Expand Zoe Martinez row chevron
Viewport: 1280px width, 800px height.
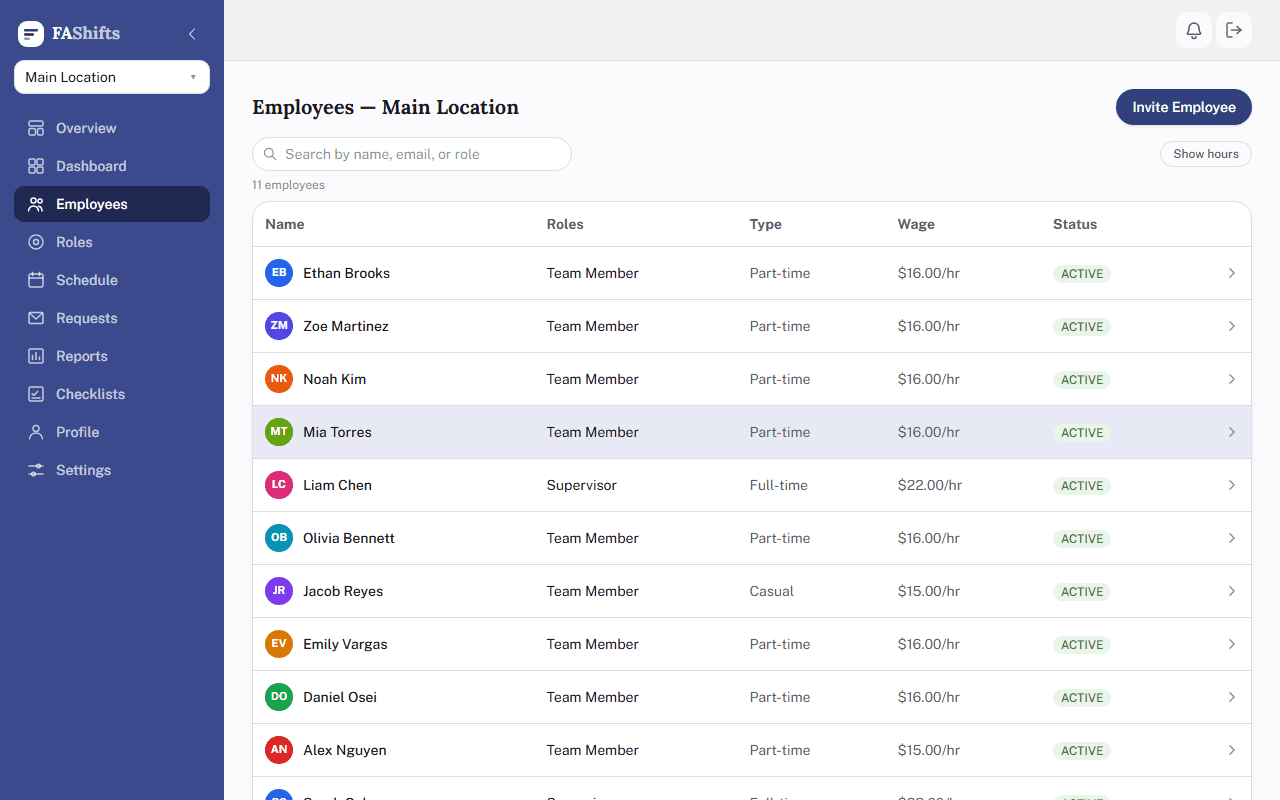click(1232, 326)
